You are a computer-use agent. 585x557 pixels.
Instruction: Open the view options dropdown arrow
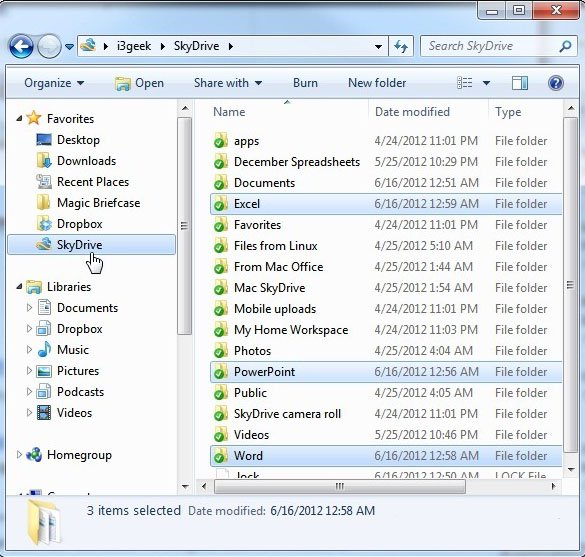486,83
